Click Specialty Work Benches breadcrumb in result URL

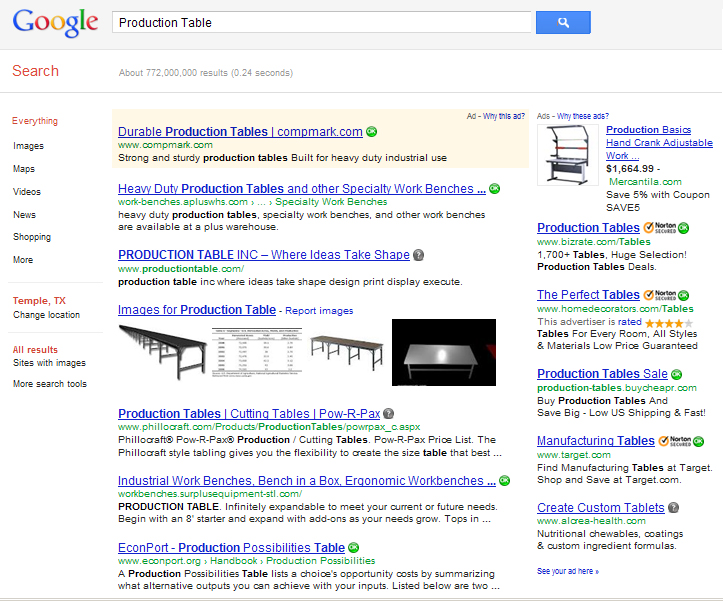331,202
